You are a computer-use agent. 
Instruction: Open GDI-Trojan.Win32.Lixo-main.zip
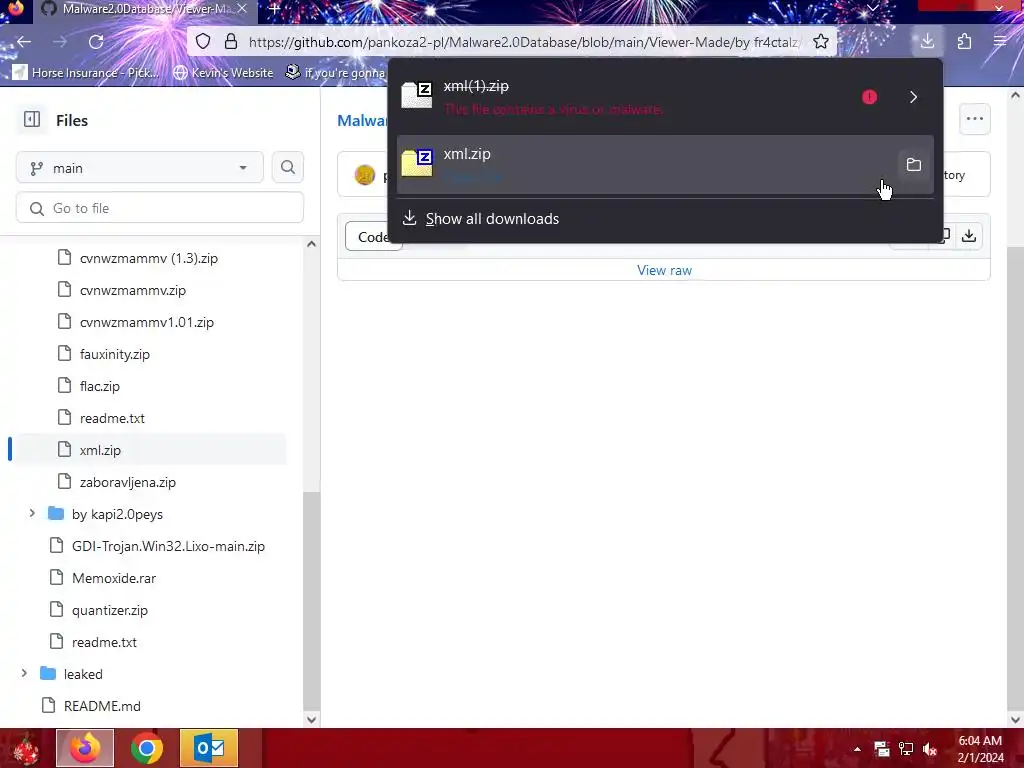pos(168,546)
